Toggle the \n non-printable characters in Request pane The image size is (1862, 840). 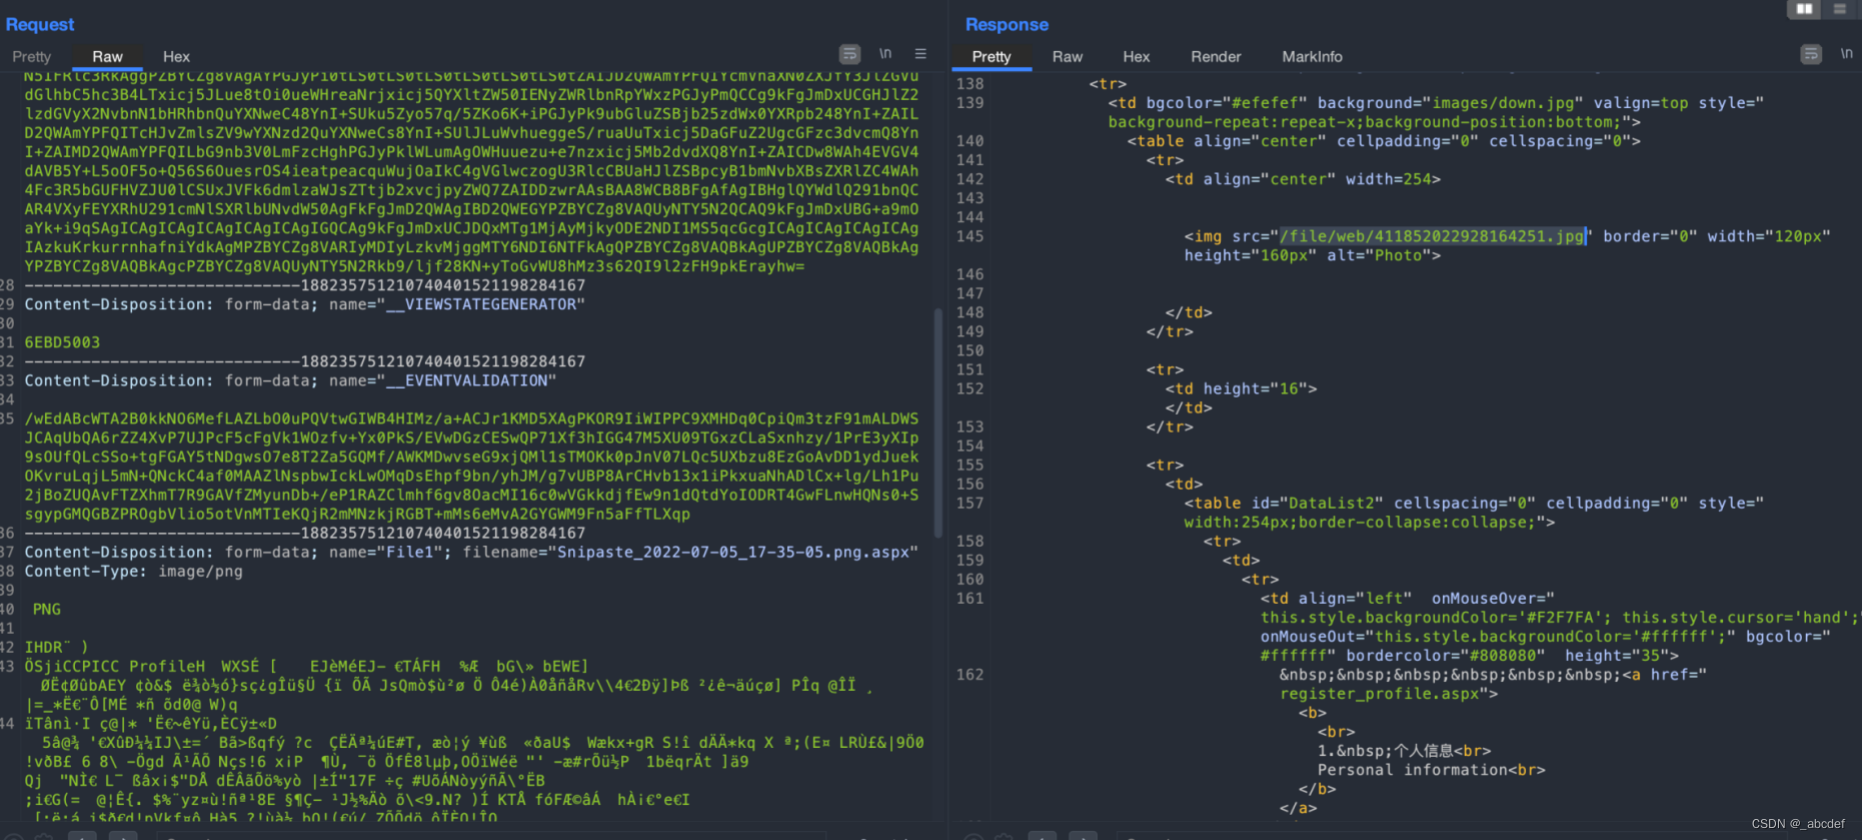(x=885, y=53)
